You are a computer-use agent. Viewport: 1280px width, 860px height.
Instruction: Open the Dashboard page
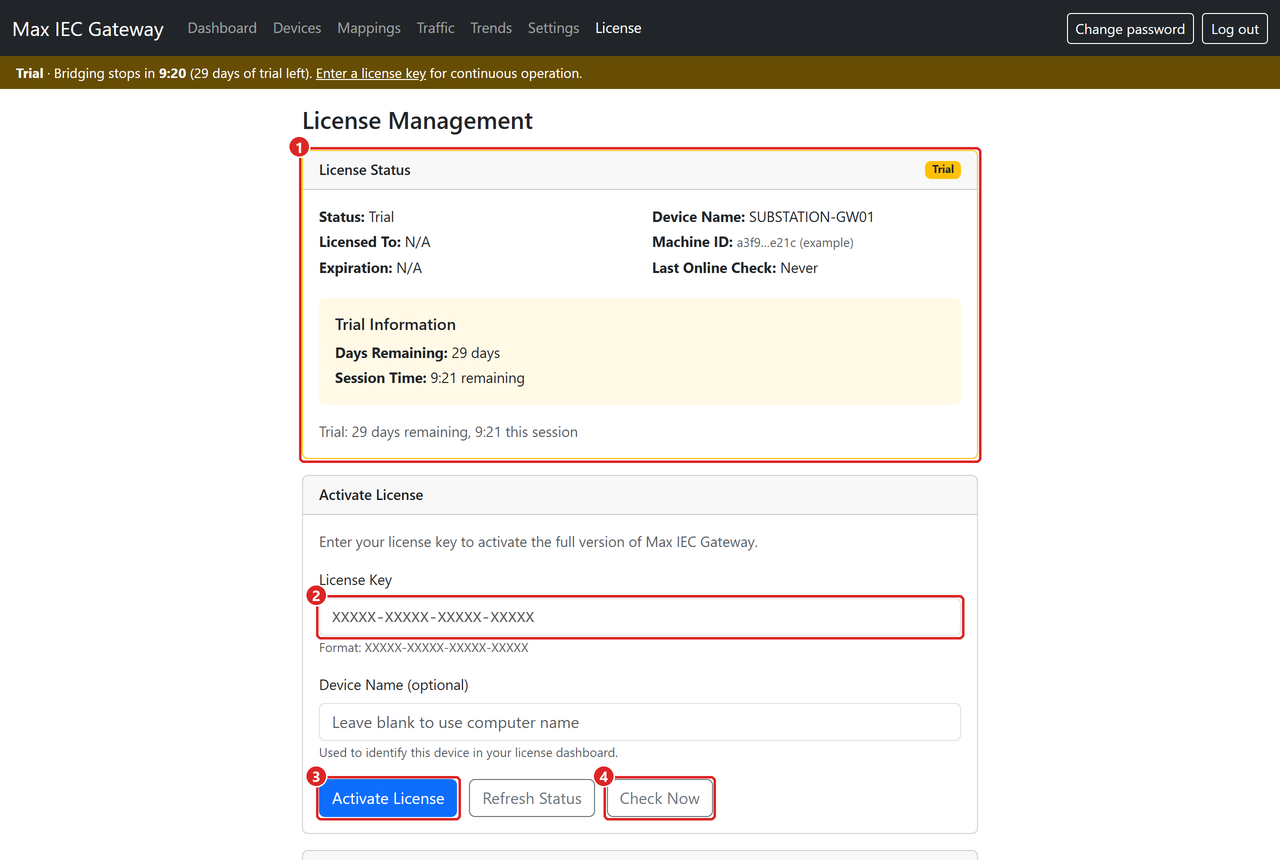pyautogui.click(x=222, y=28)
